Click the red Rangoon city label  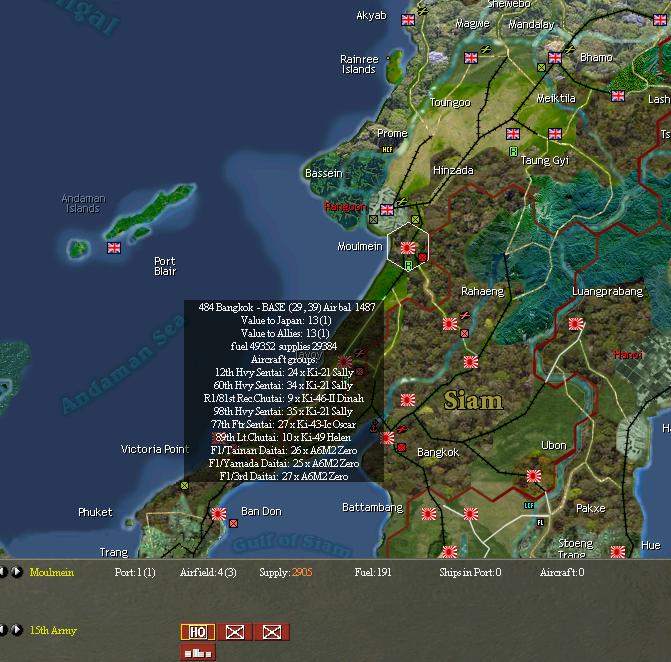point(345,207)
